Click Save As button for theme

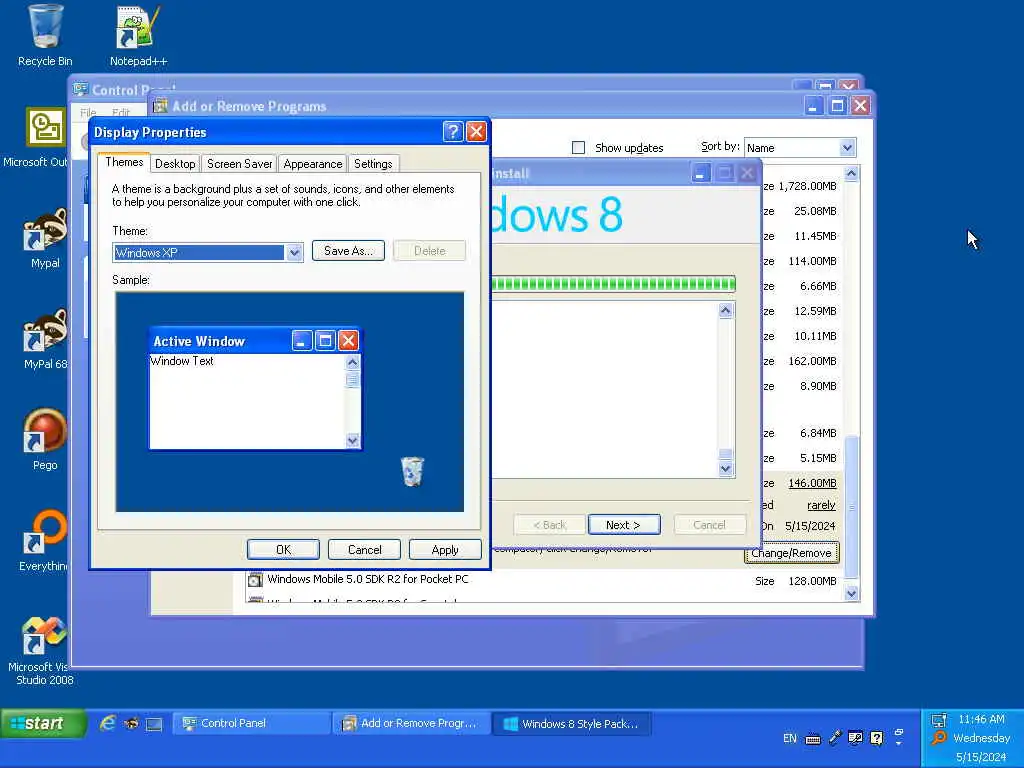348,251
